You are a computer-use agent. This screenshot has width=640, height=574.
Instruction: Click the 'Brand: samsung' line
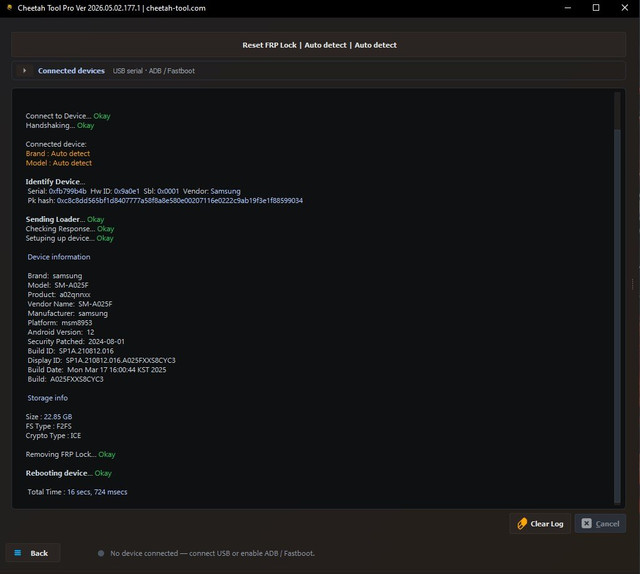coord(55,276)
